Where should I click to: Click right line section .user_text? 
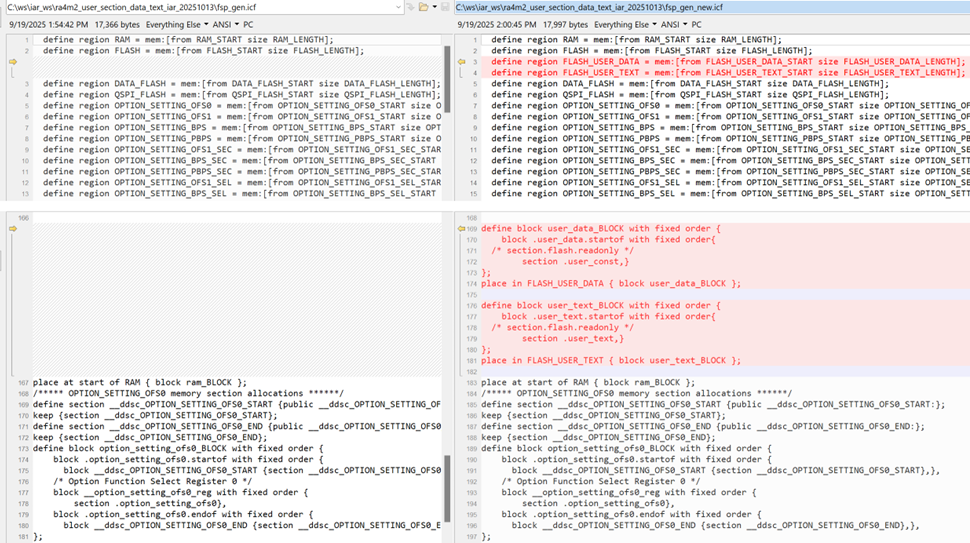coord(573,339)
